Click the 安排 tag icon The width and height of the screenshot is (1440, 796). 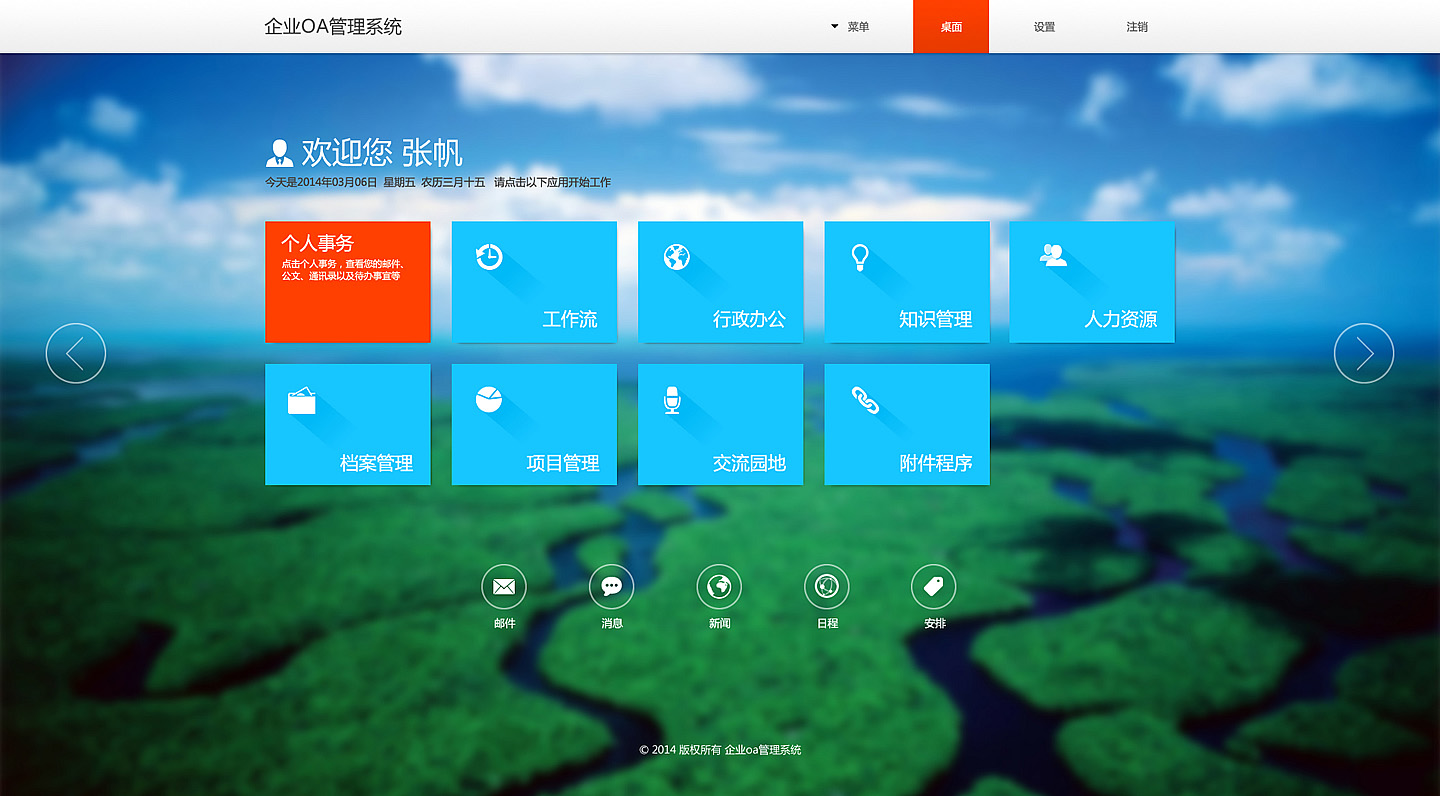pyautogui.click(x=934, y=587)
